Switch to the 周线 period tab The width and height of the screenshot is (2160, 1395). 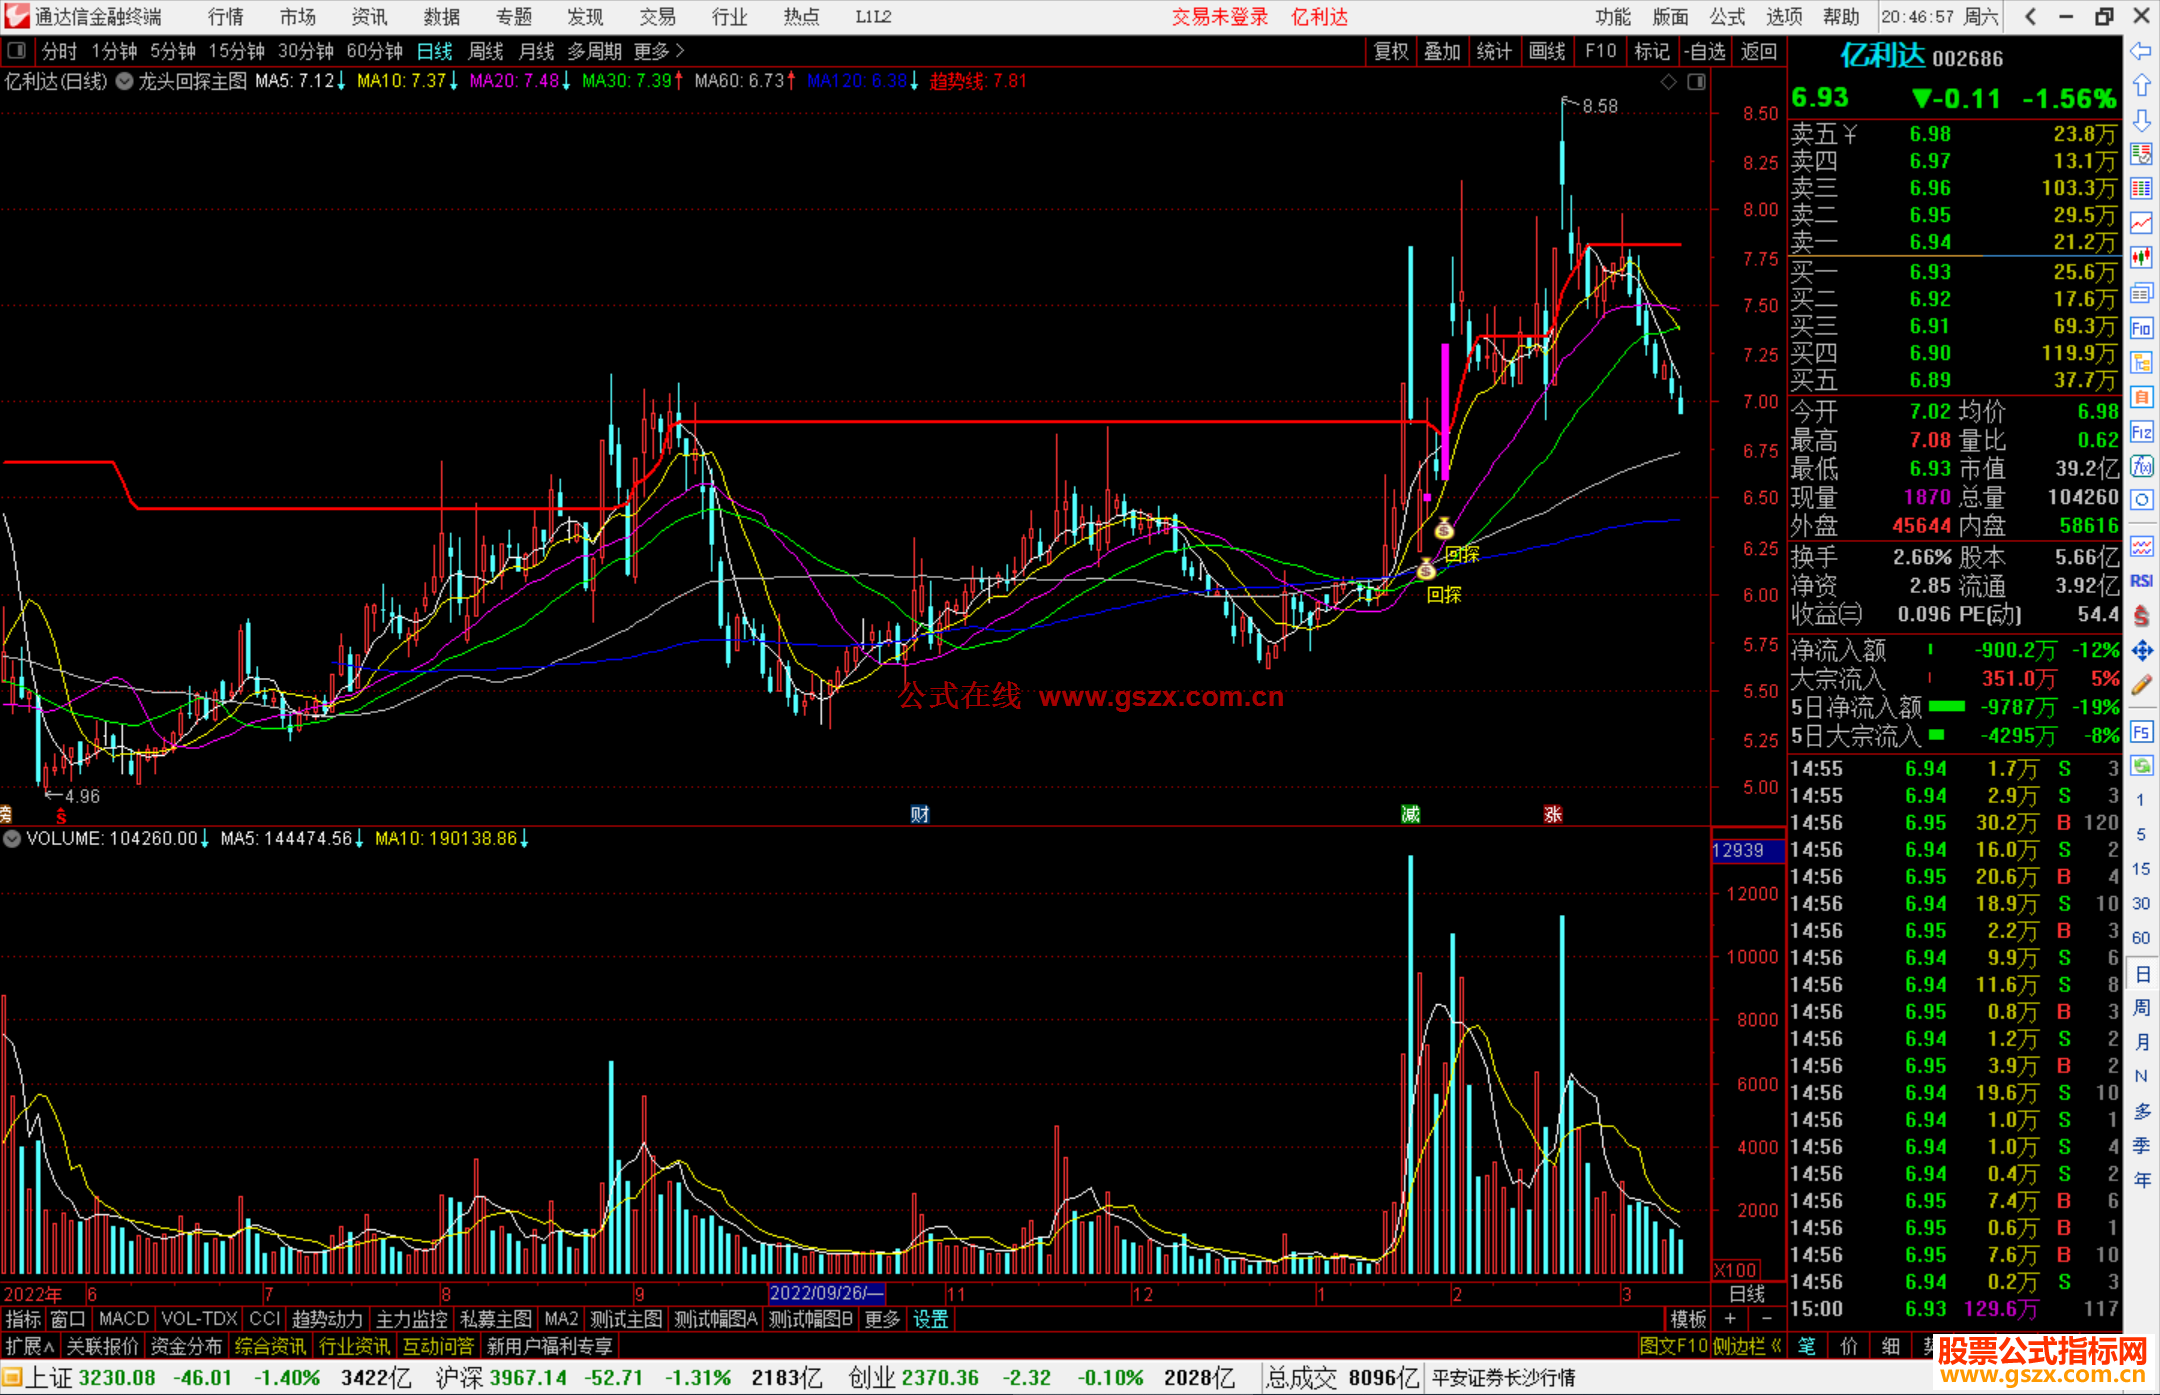[485, 51]
